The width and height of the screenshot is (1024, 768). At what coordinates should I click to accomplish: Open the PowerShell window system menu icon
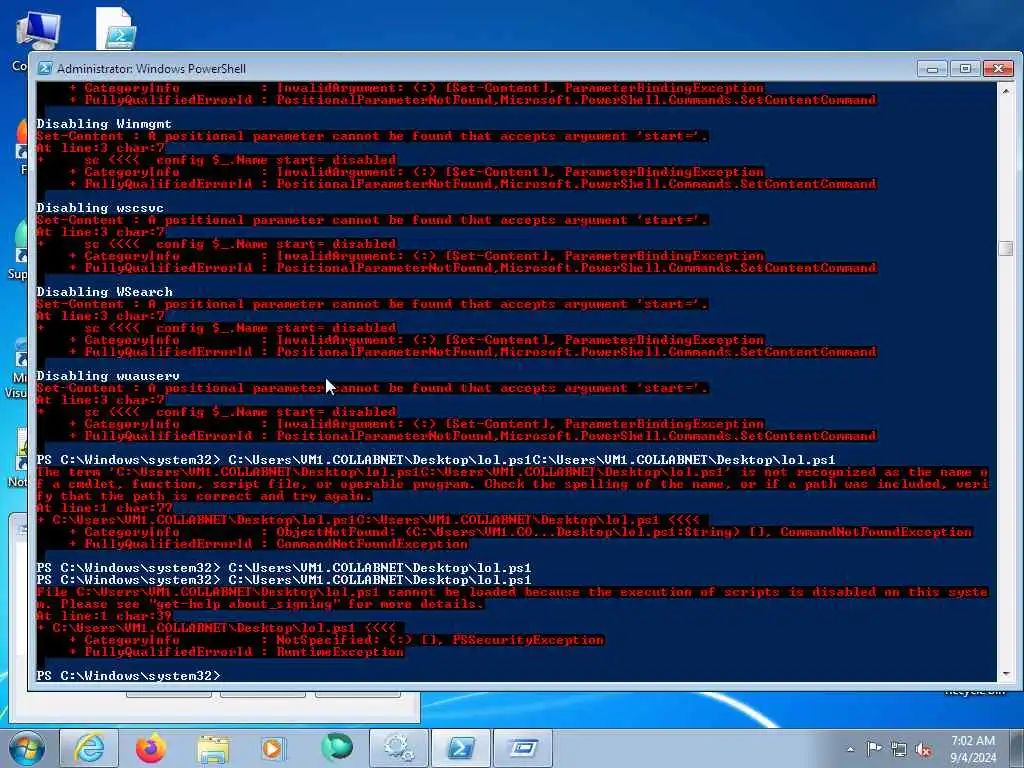(45, 68)
